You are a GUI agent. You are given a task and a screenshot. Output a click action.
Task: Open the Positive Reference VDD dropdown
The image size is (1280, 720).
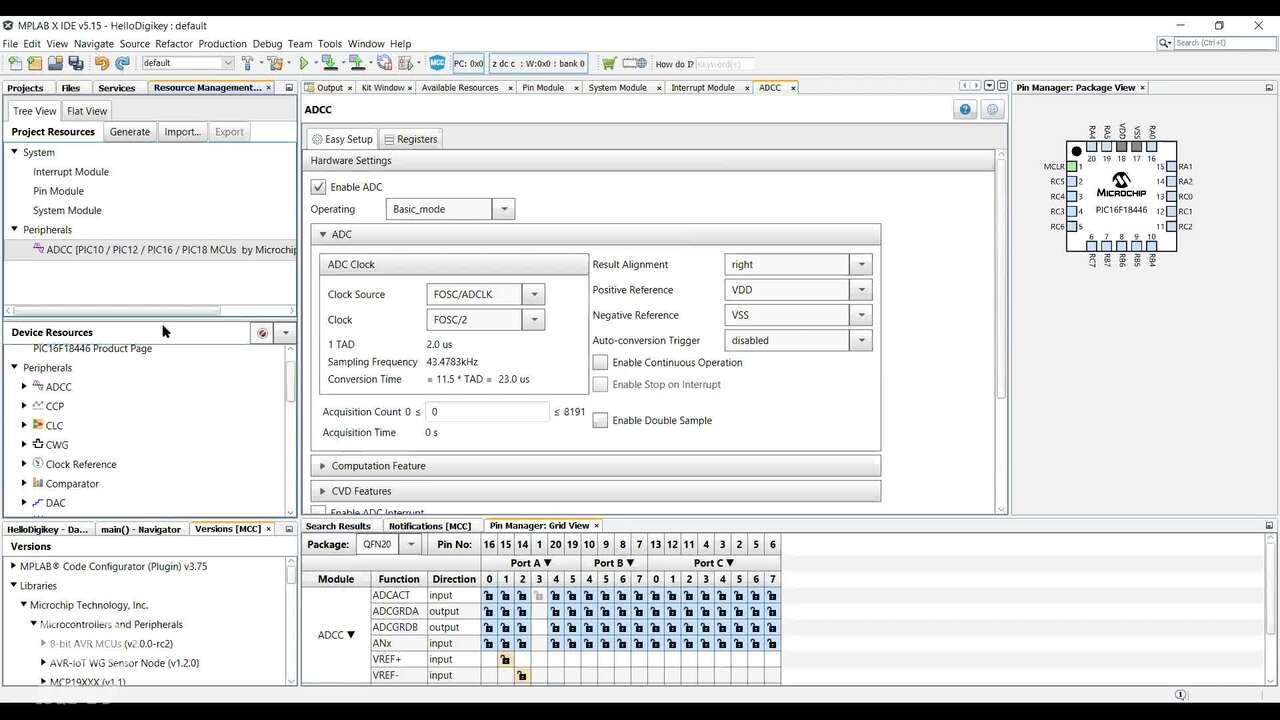click(x=861, y=290)
